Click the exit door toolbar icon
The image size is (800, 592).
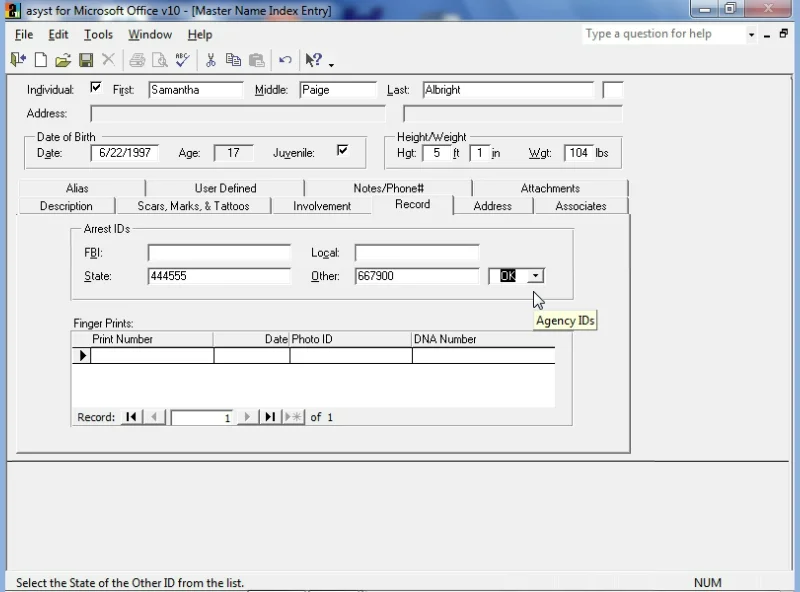(x=18, y=60)
